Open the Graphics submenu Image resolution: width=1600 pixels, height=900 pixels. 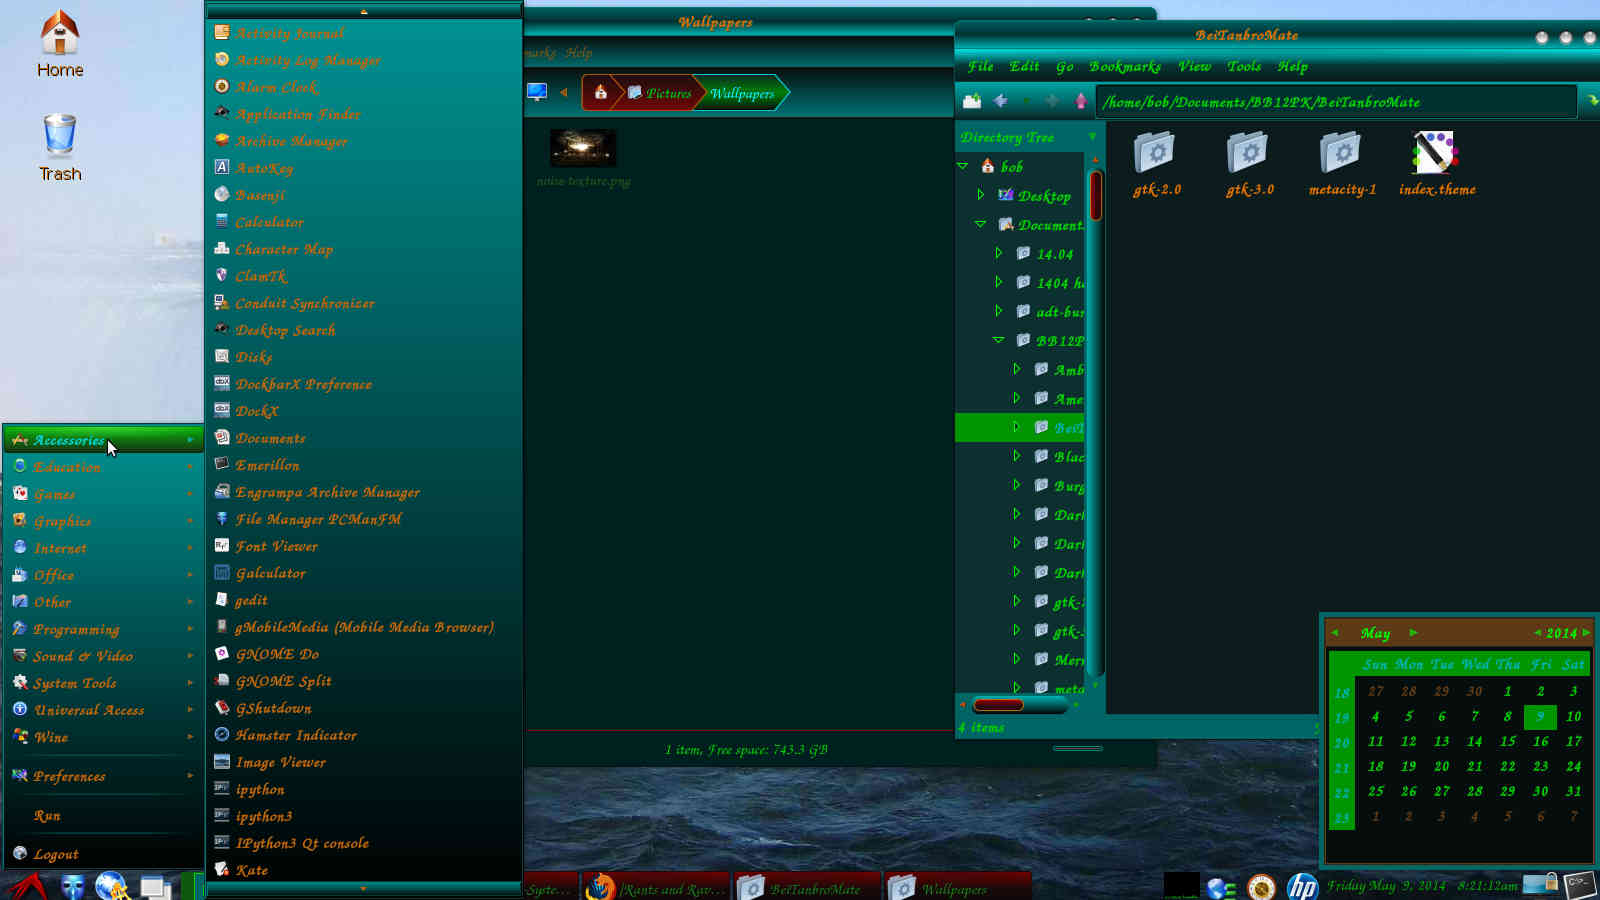(104, 521)
